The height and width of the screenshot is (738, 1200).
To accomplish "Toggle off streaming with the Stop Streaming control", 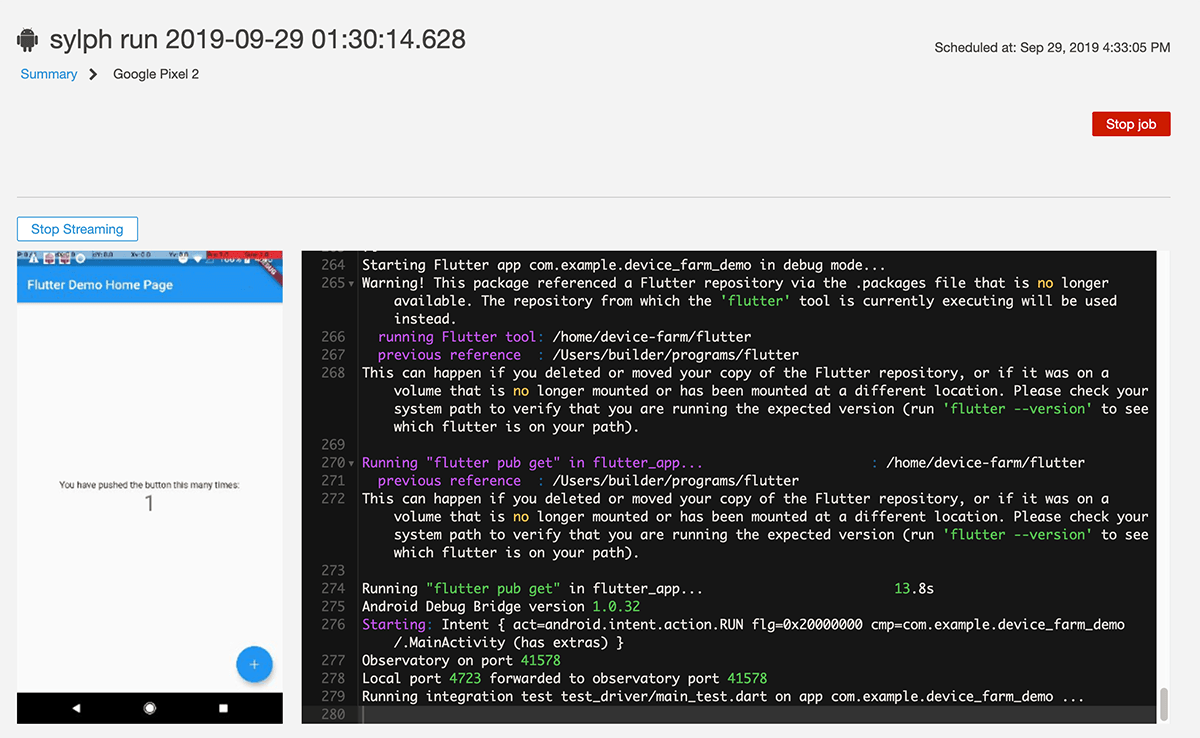I will click(x=77, y=228).
